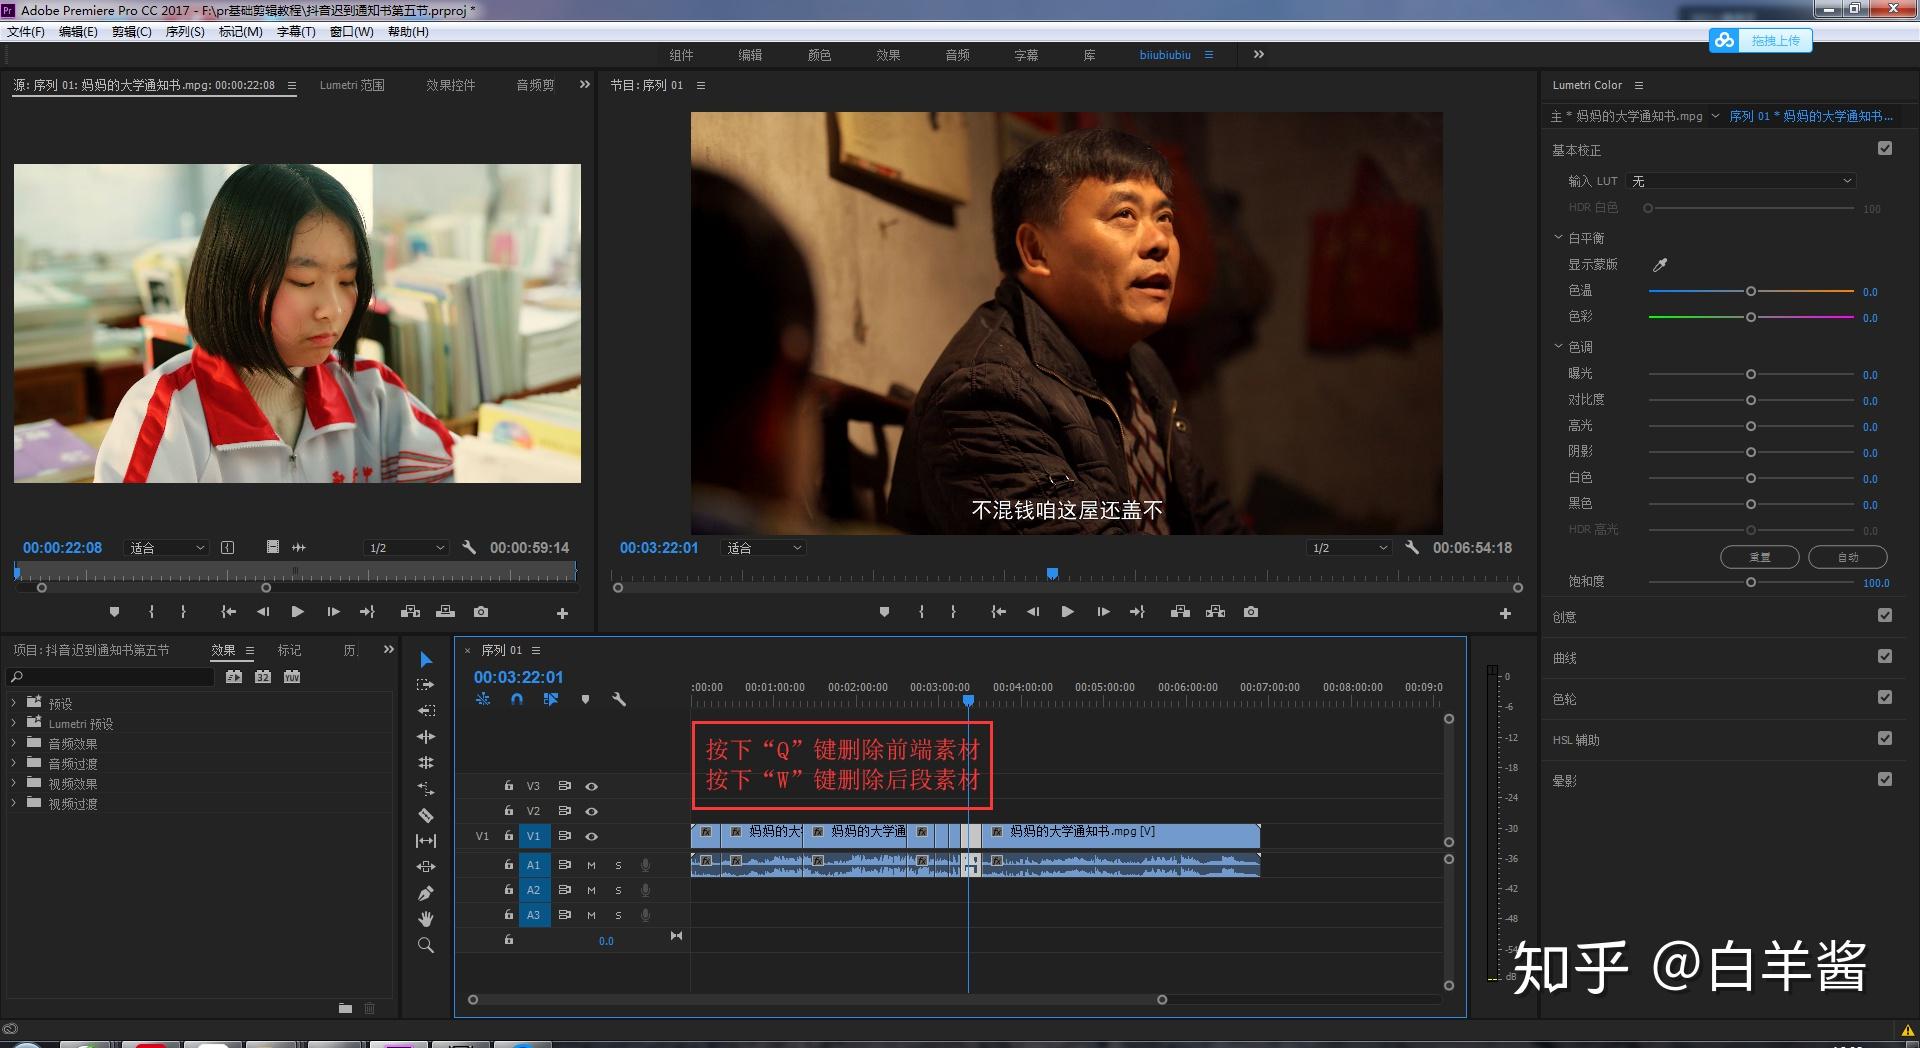Open program monitor zoom level dropdown
The height and width of the screenshot is (1048, 1920).
click(763, 548)
